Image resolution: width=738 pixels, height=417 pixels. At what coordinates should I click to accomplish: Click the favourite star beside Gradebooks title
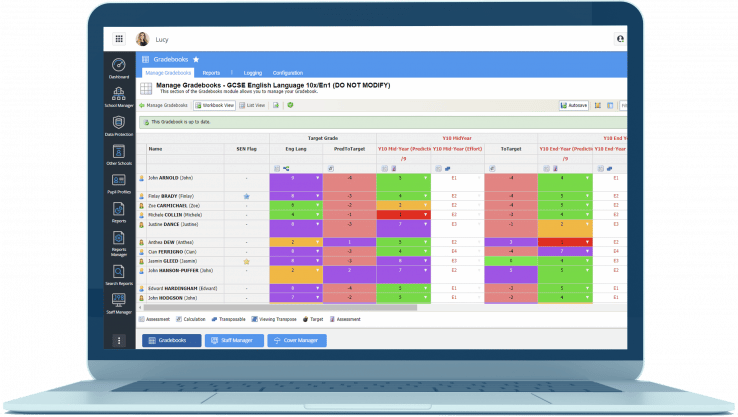pos(196,59)
